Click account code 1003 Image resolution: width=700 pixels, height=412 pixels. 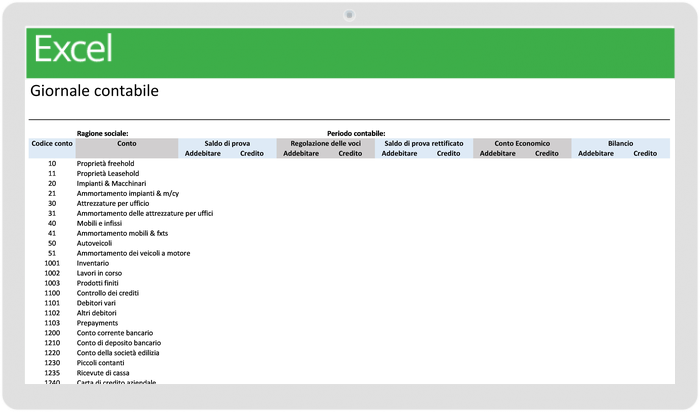click(x=52, y=283)
